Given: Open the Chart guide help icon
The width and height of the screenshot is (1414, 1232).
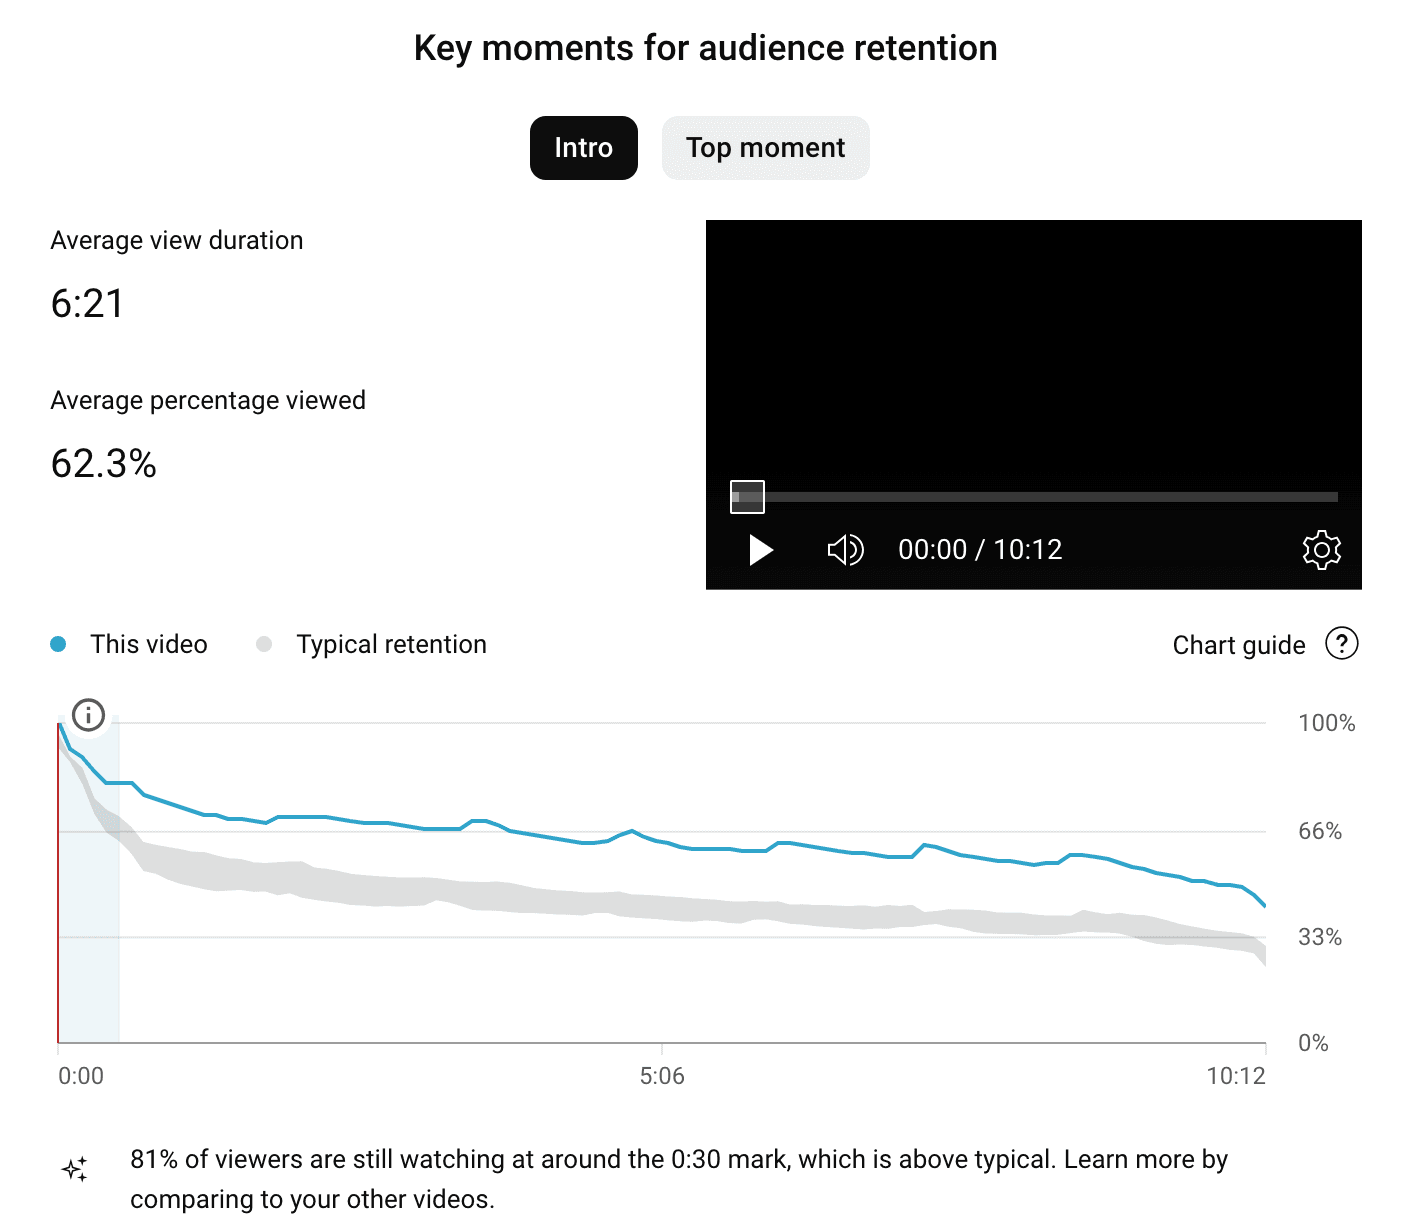Looking at the screenshot, I should click(1342, 645).
